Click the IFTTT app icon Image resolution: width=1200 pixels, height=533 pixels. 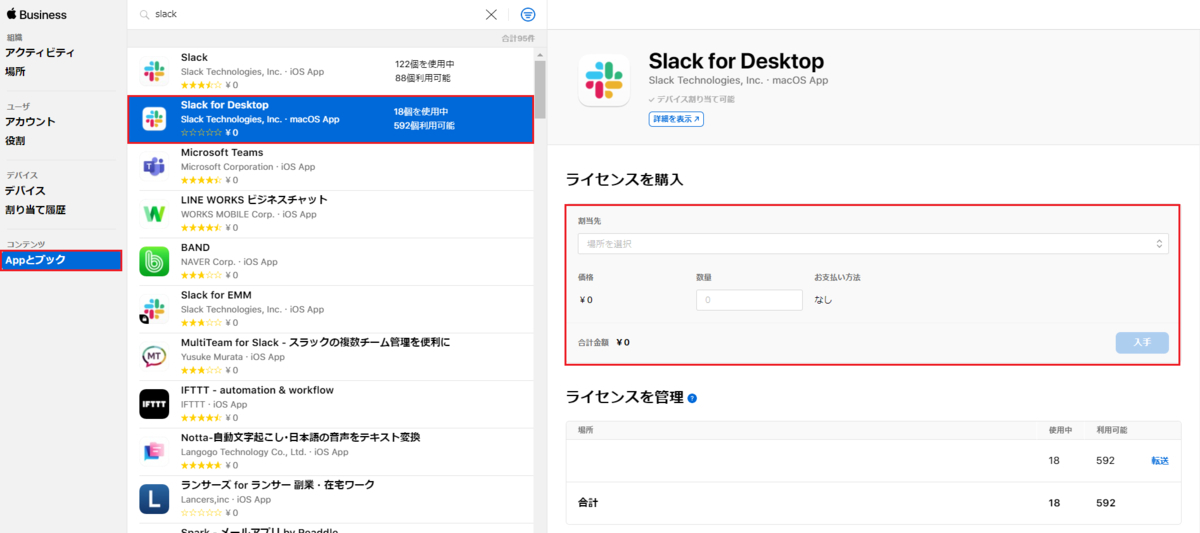pos(154,404)
